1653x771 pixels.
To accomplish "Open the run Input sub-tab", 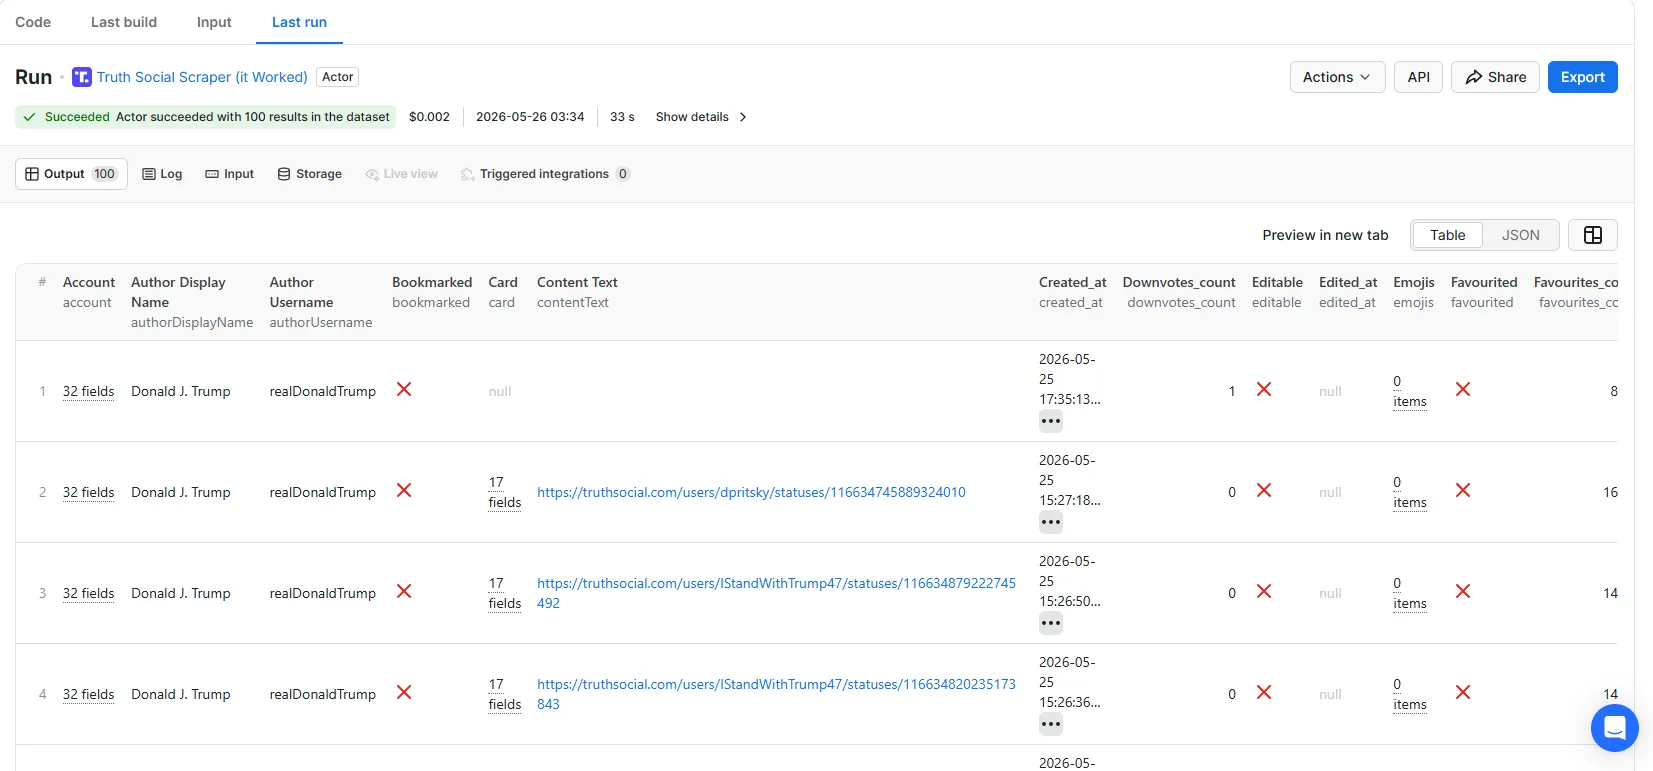I will point(229,174).
